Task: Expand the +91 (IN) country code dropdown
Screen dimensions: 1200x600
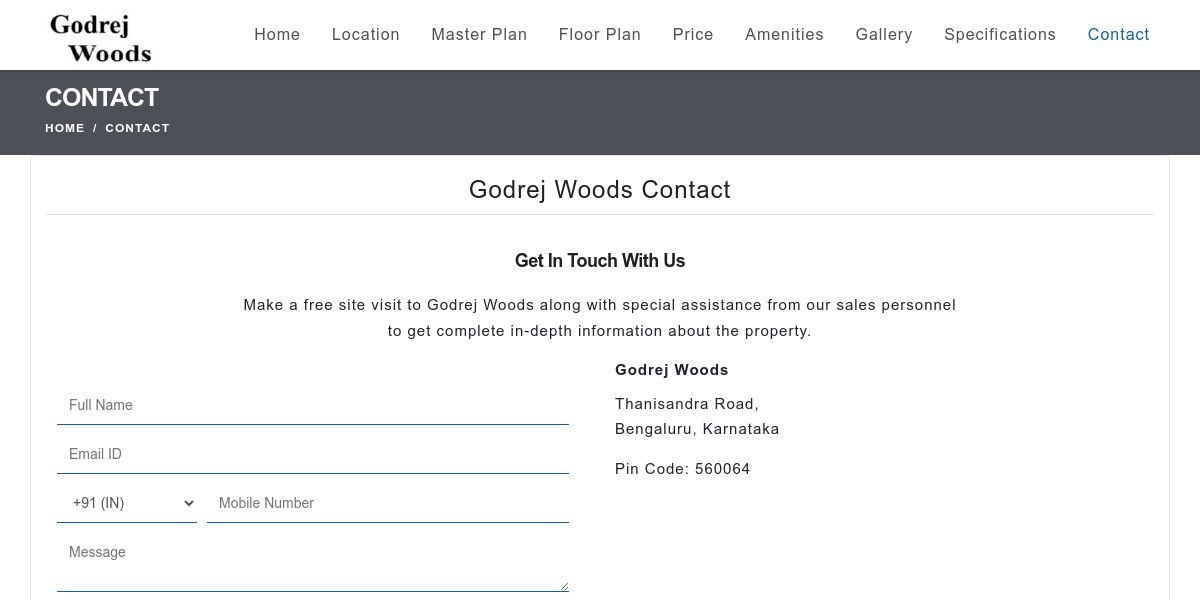Action: click(127, 503)
